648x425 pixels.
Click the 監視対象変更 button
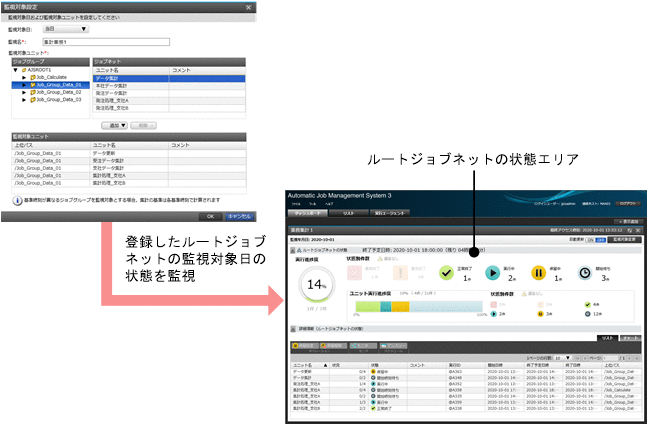point(624,240)
